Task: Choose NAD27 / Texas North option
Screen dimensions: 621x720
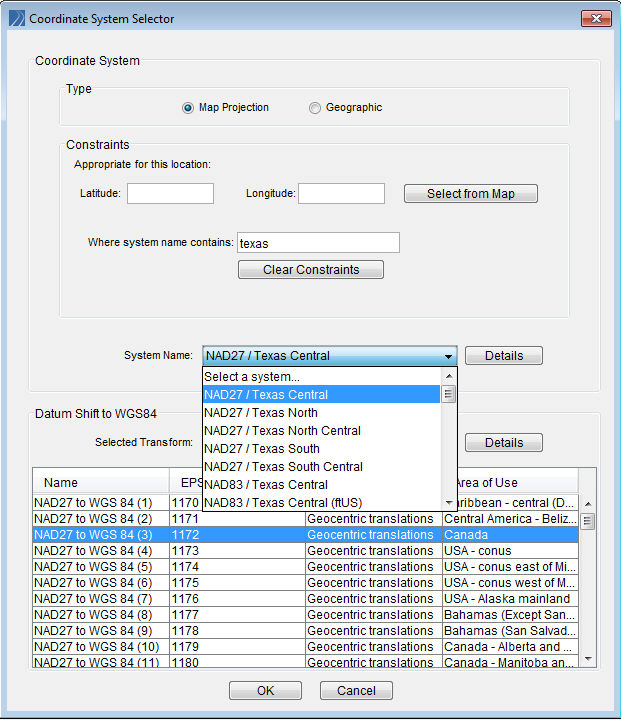Action: pos(322,412)
